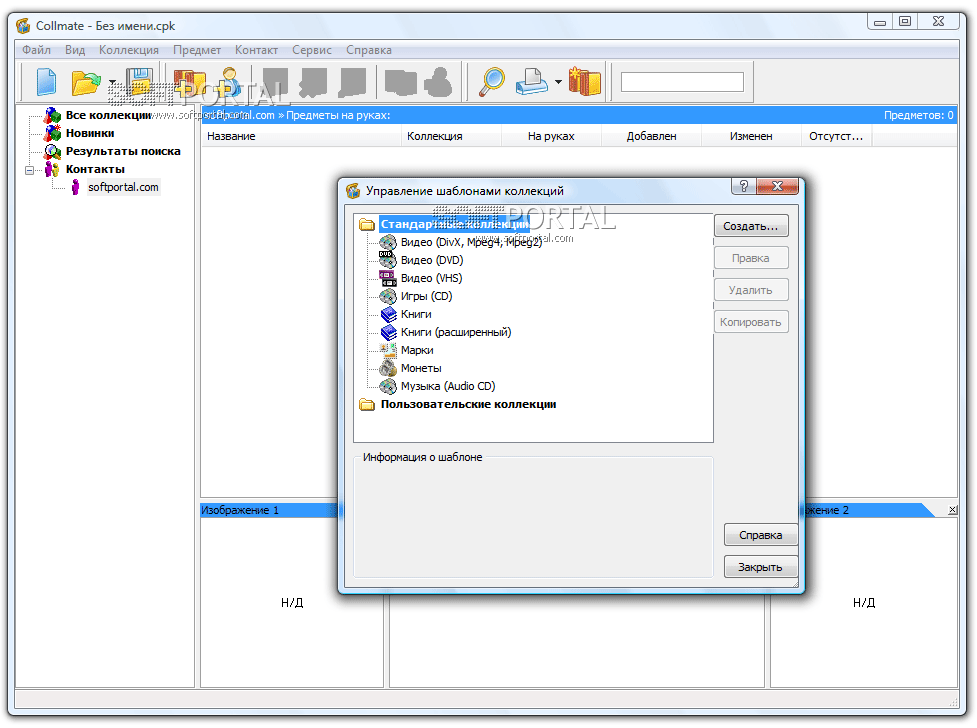Click the magnifying glass search toolbar icon
Image resolution: width=977 pixels, height=728 pixels.
click(492, 82)
